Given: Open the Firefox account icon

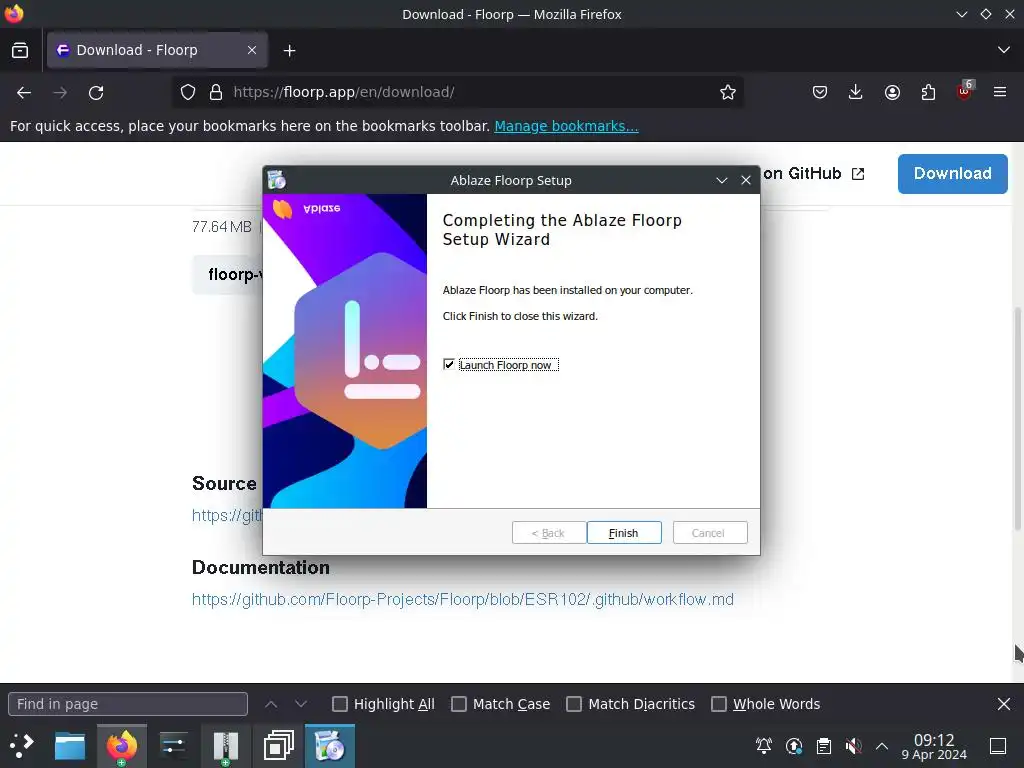Looking at the screenshot, I should [892, 93].
